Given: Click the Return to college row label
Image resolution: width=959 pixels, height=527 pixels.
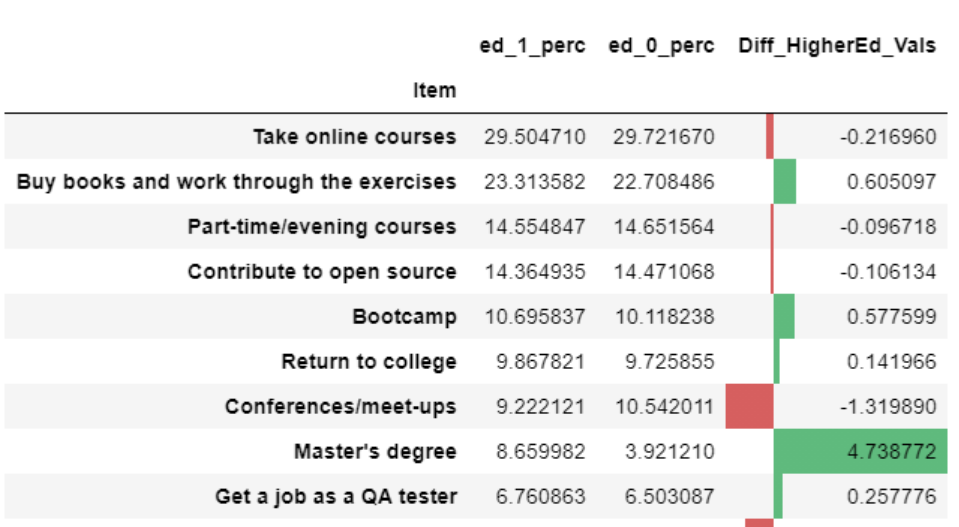Looking at the screenshot, I should pos(368,361).
